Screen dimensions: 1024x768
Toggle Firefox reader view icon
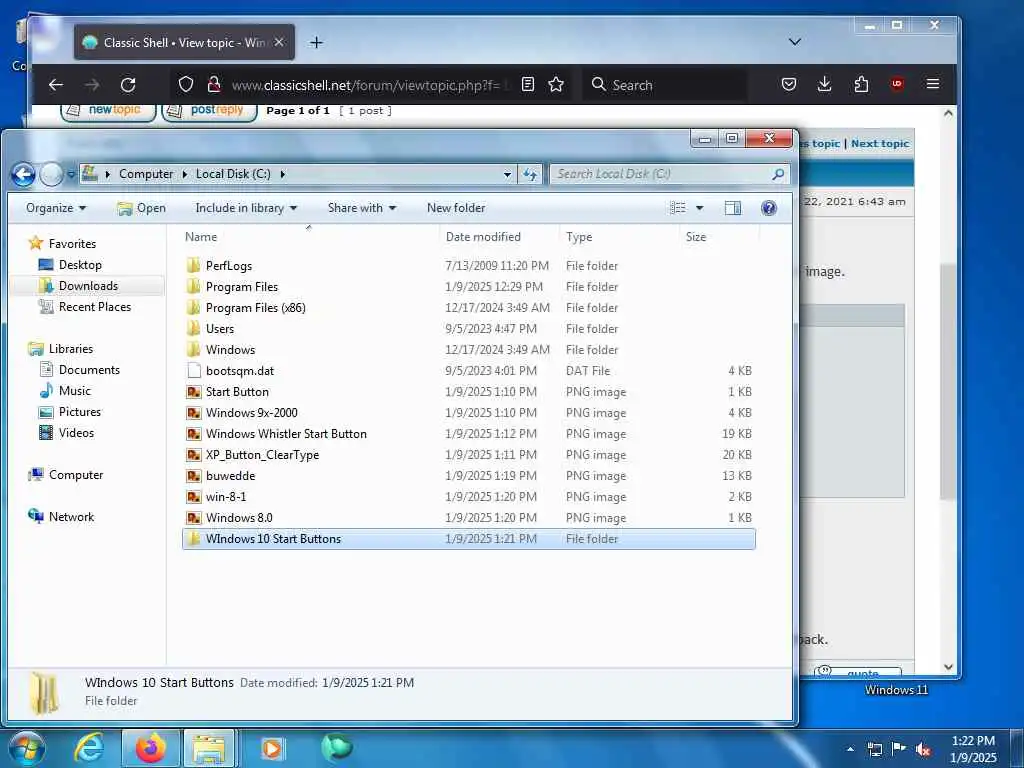pyautogui.click(x=528, y=84)
